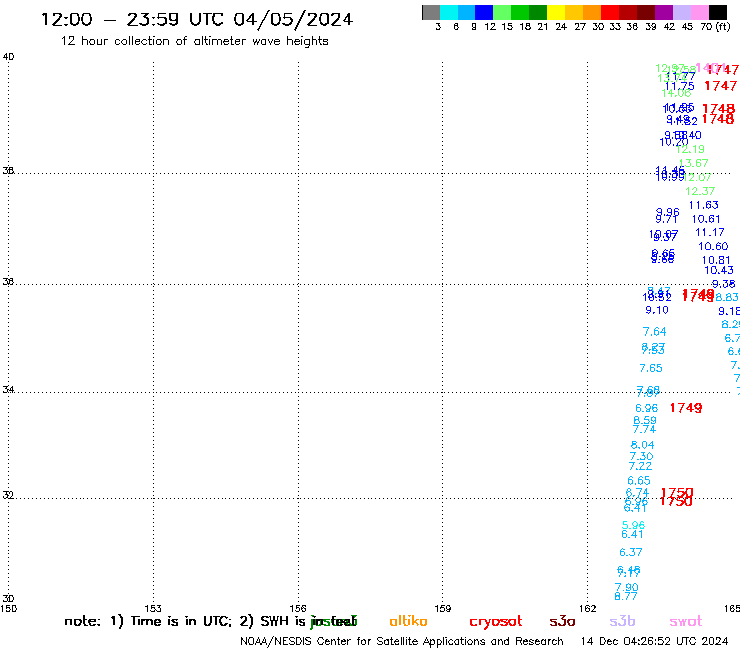This screenshot has height=650, width=740.
Task: Click the wave height value 7.30
Action: (x=641, y=456)
